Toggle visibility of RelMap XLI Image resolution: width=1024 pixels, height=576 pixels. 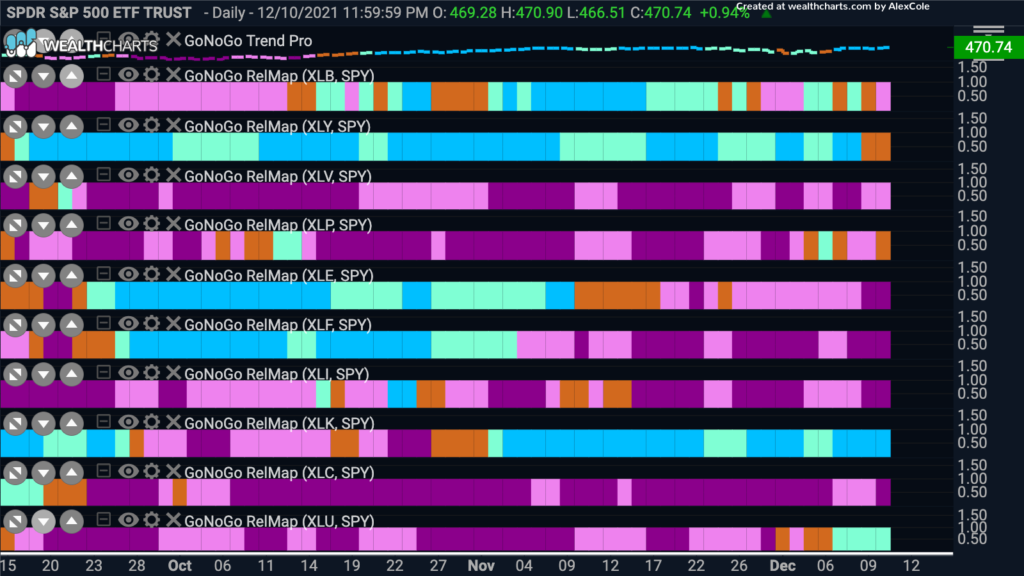click(128, 372)
